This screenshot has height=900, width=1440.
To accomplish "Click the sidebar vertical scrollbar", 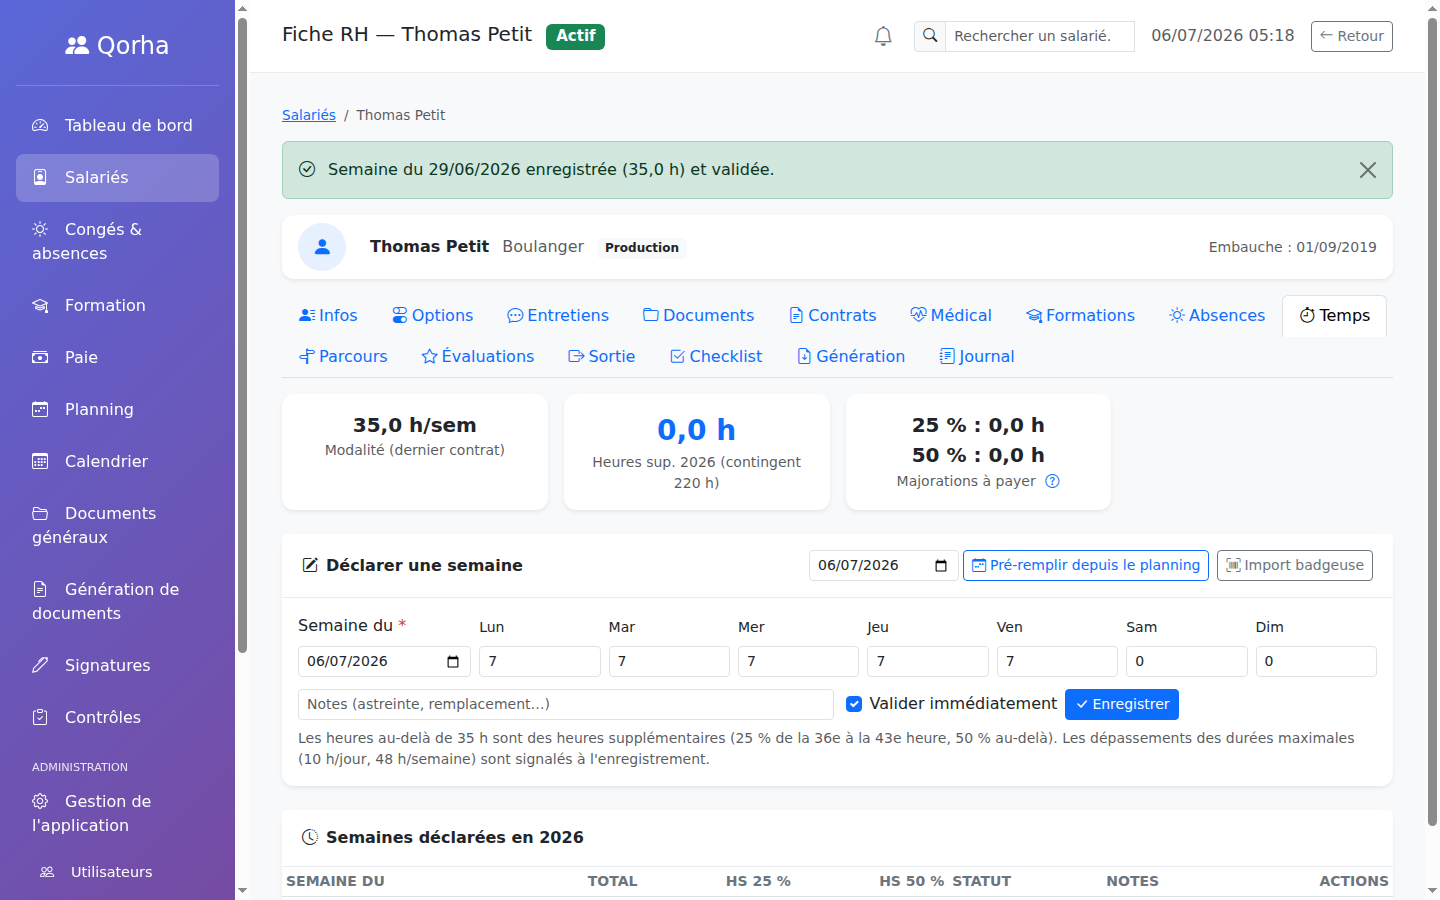I will [242, 335].
